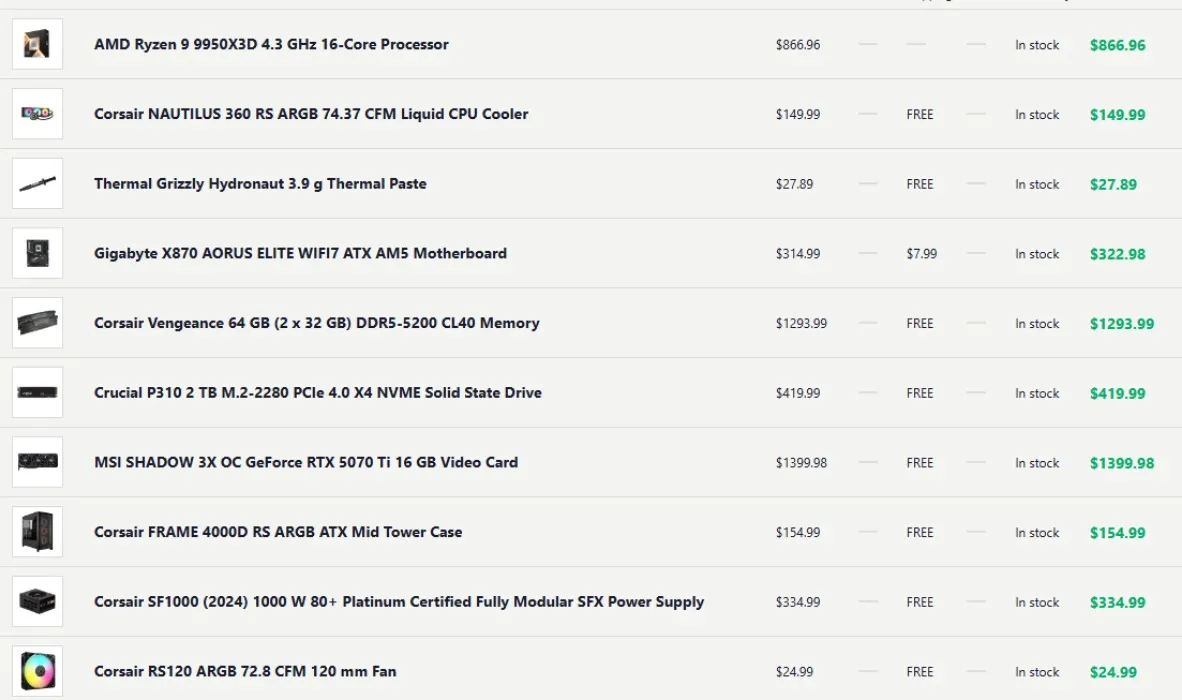Select "In stock" for the MSI video card
This screenshot has height=700, width=1182.
(1037, 463)
